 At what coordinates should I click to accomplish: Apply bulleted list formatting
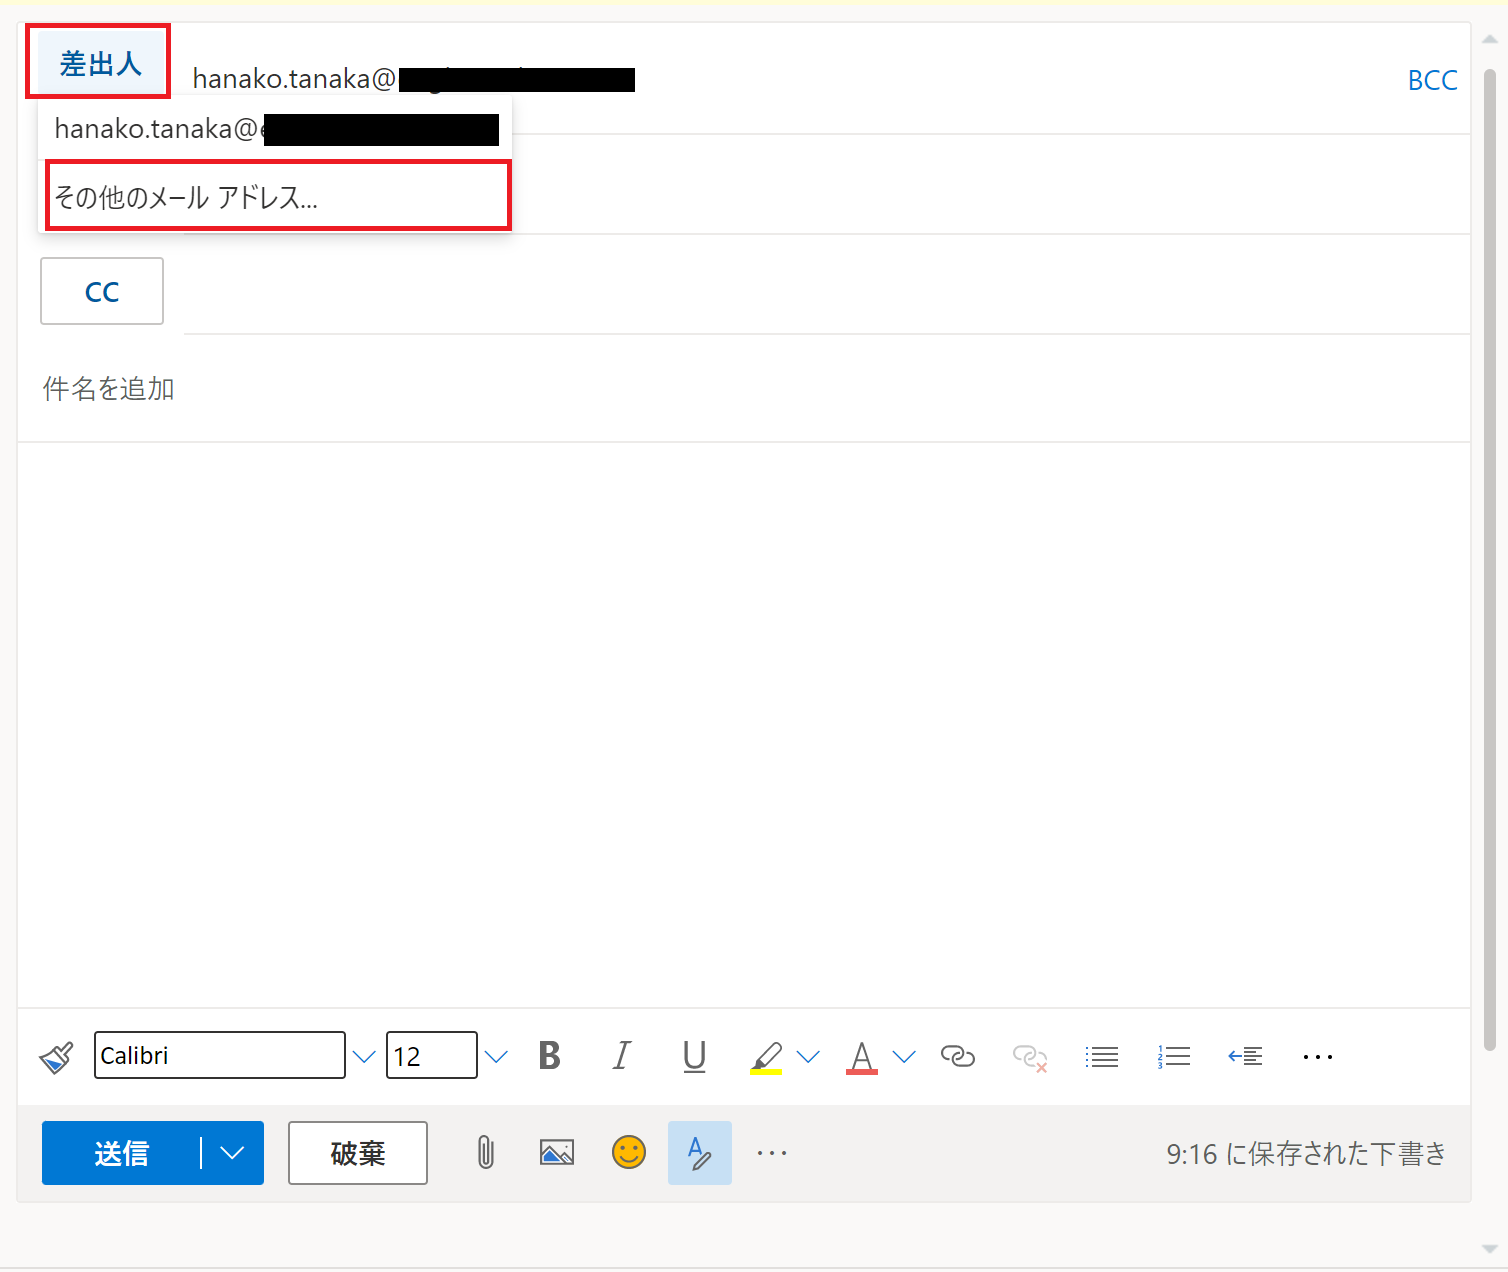point(1101,1057)
